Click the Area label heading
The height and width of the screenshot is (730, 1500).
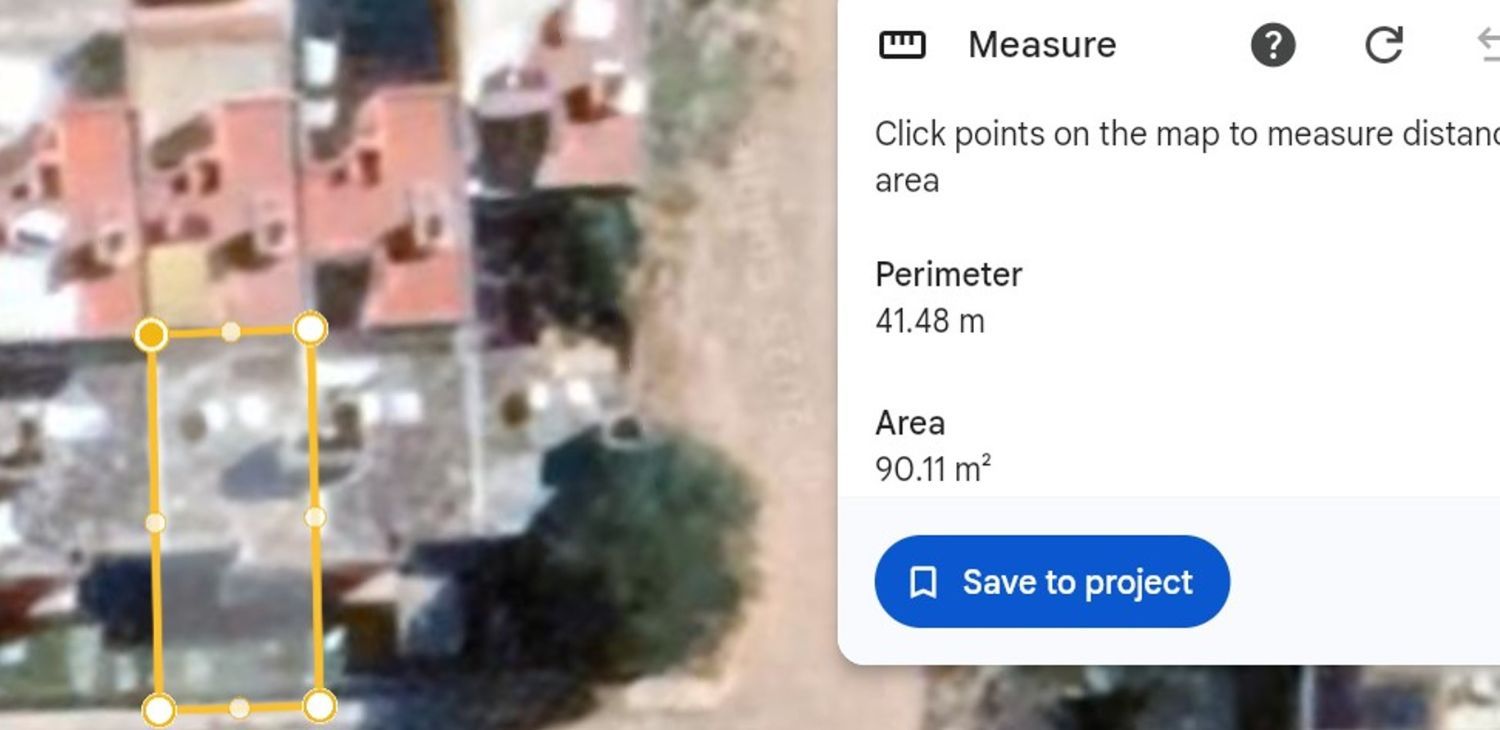coord(910,423)
